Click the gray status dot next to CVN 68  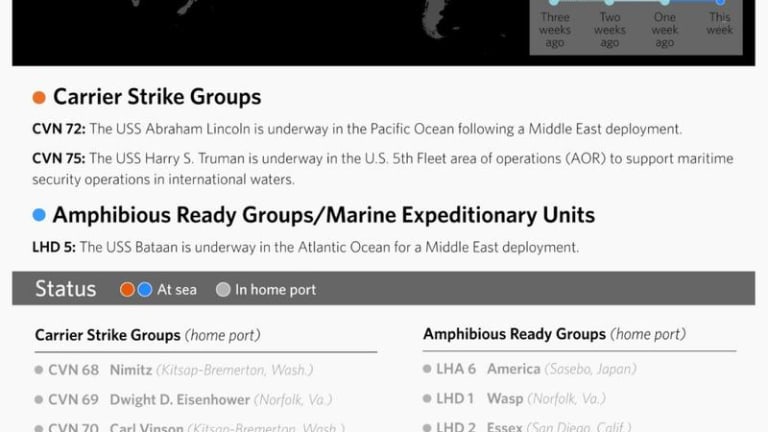(x=39, y=370)
